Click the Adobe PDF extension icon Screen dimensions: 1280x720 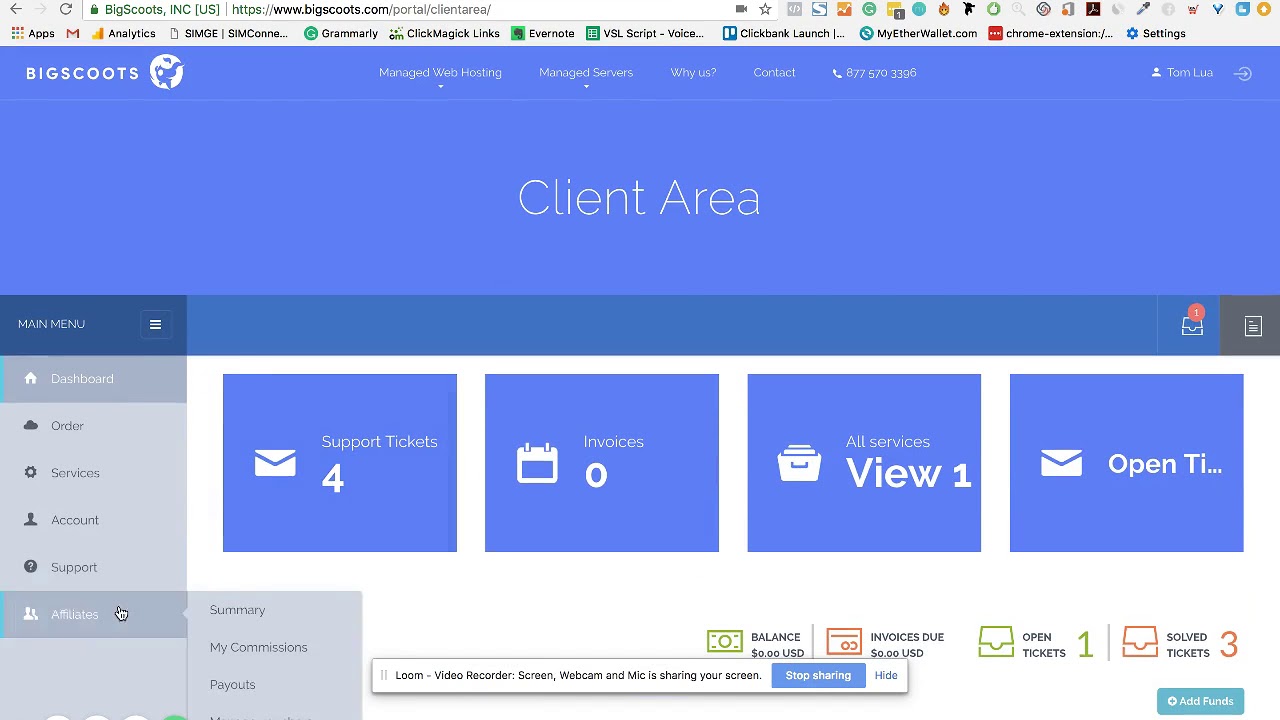pos(1093,9)
